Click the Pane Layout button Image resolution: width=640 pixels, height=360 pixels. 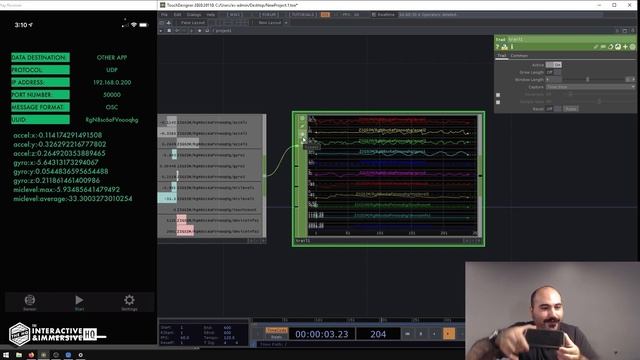click(193, 23)
